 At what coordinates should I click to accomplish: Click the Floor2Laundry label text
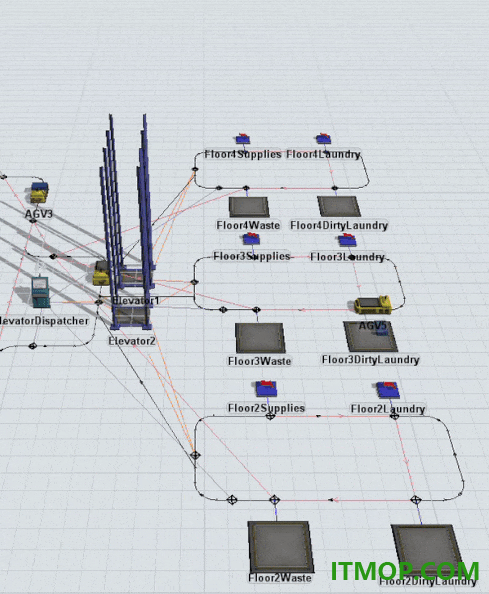[x=388, y=409]
